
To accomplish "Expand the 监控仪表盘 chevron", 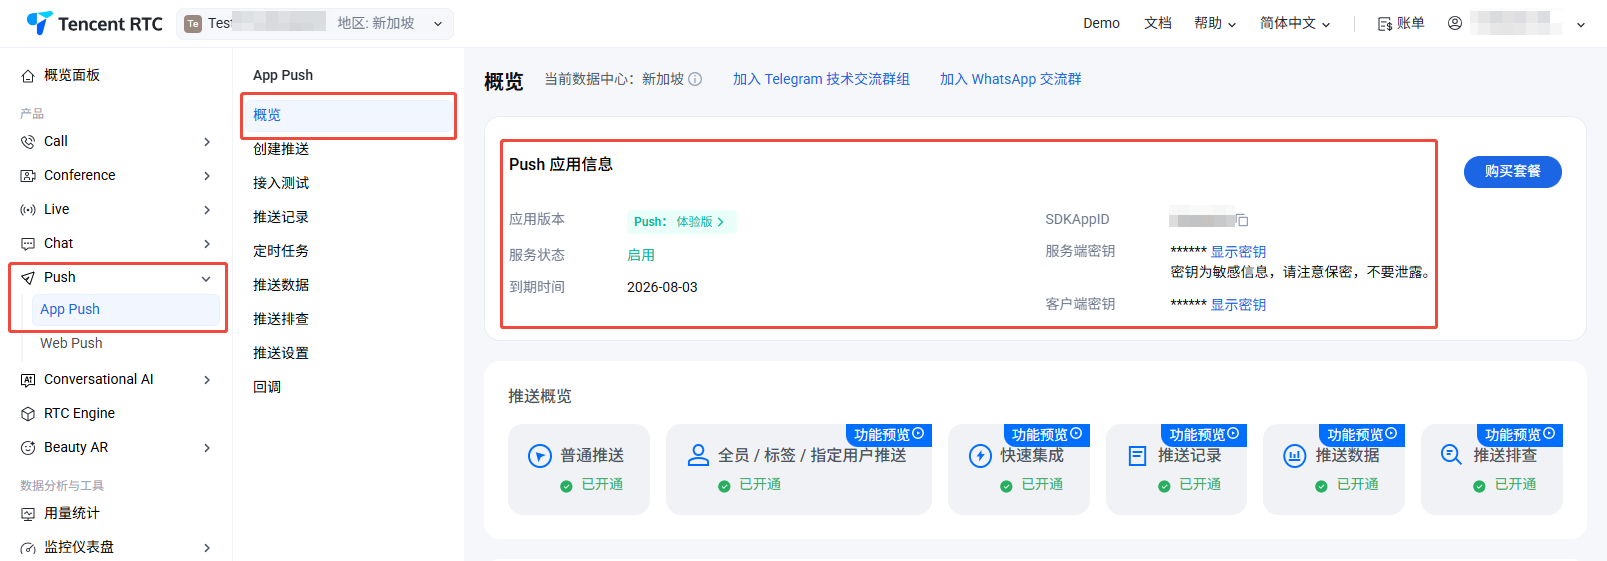I will (x=207, y=548).
